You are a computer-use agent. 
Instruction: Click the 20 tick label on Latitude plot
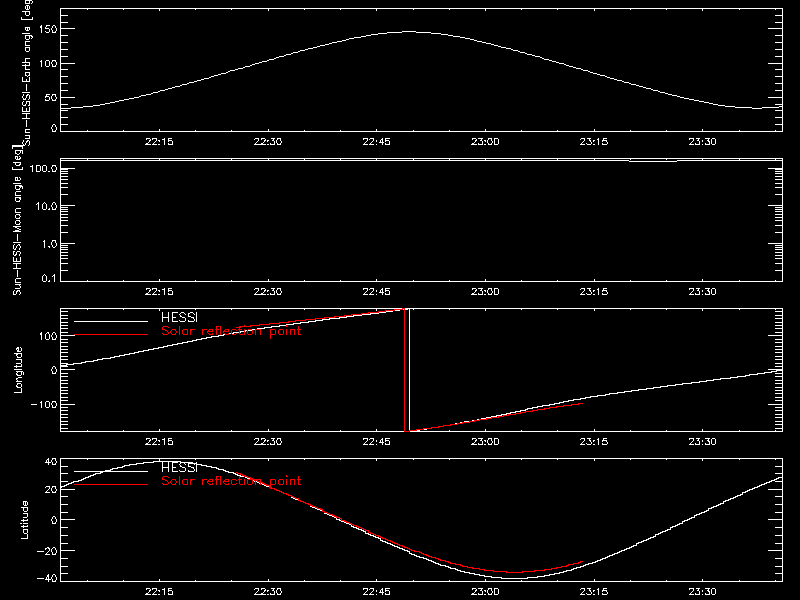coord(51,490)
